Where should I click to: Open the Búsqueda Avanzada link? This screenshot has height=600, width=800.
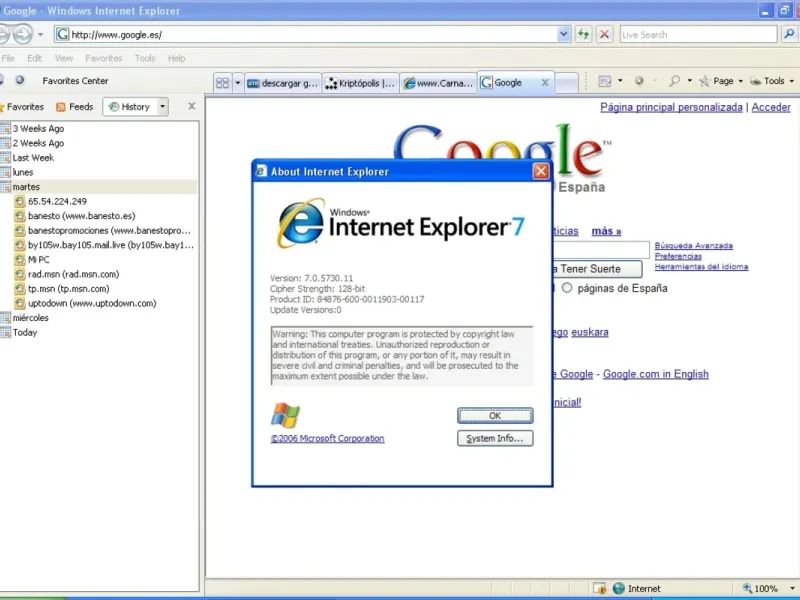(x=693, y=245)
